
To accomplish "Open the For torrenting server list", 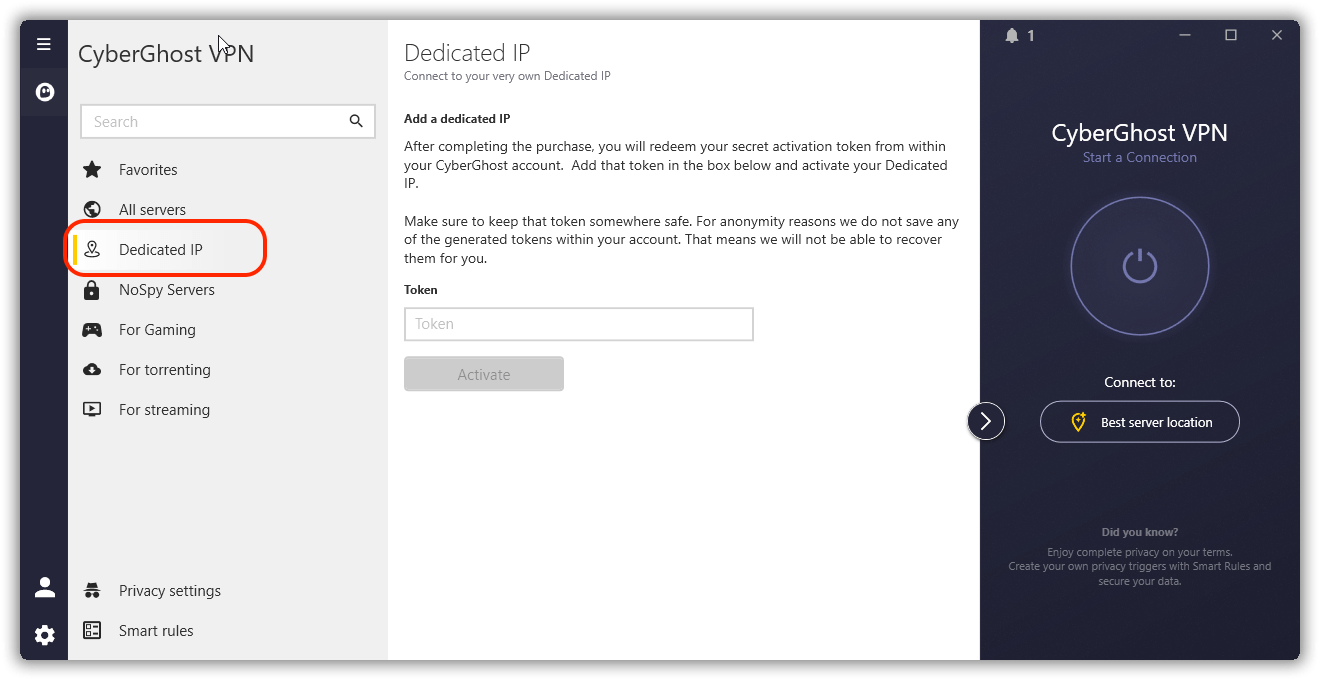I will point(228,370).
